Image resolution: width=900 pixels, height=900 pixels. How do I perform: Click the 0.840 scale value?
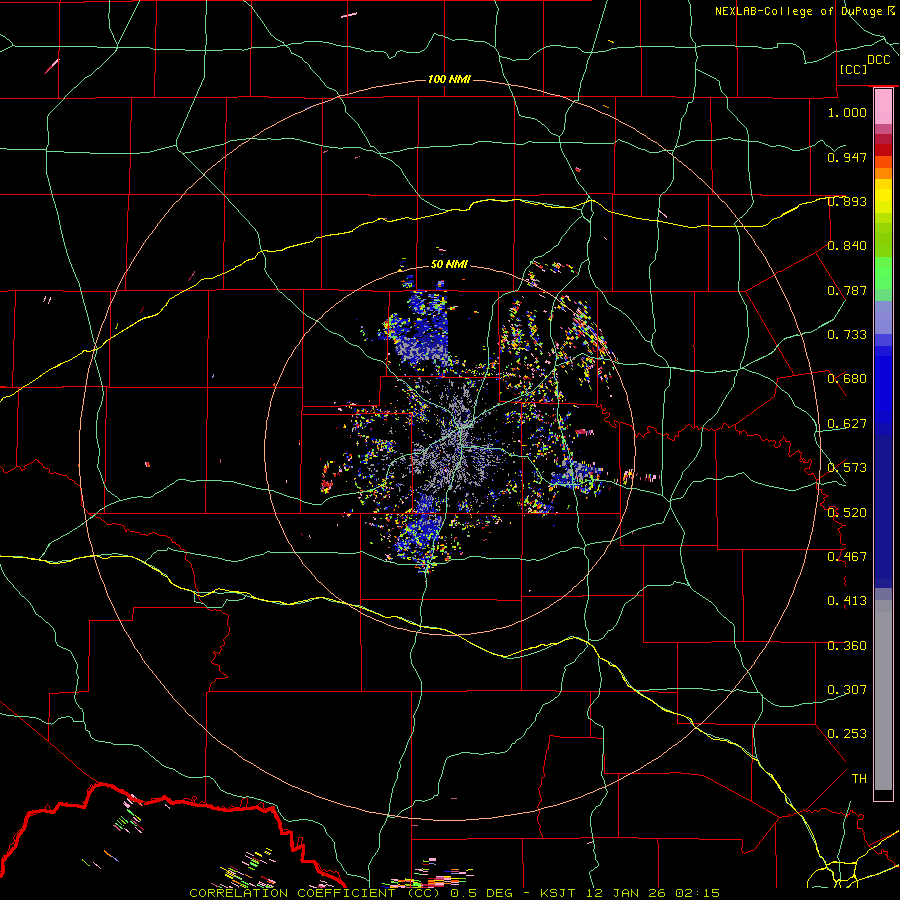[847, 246]
